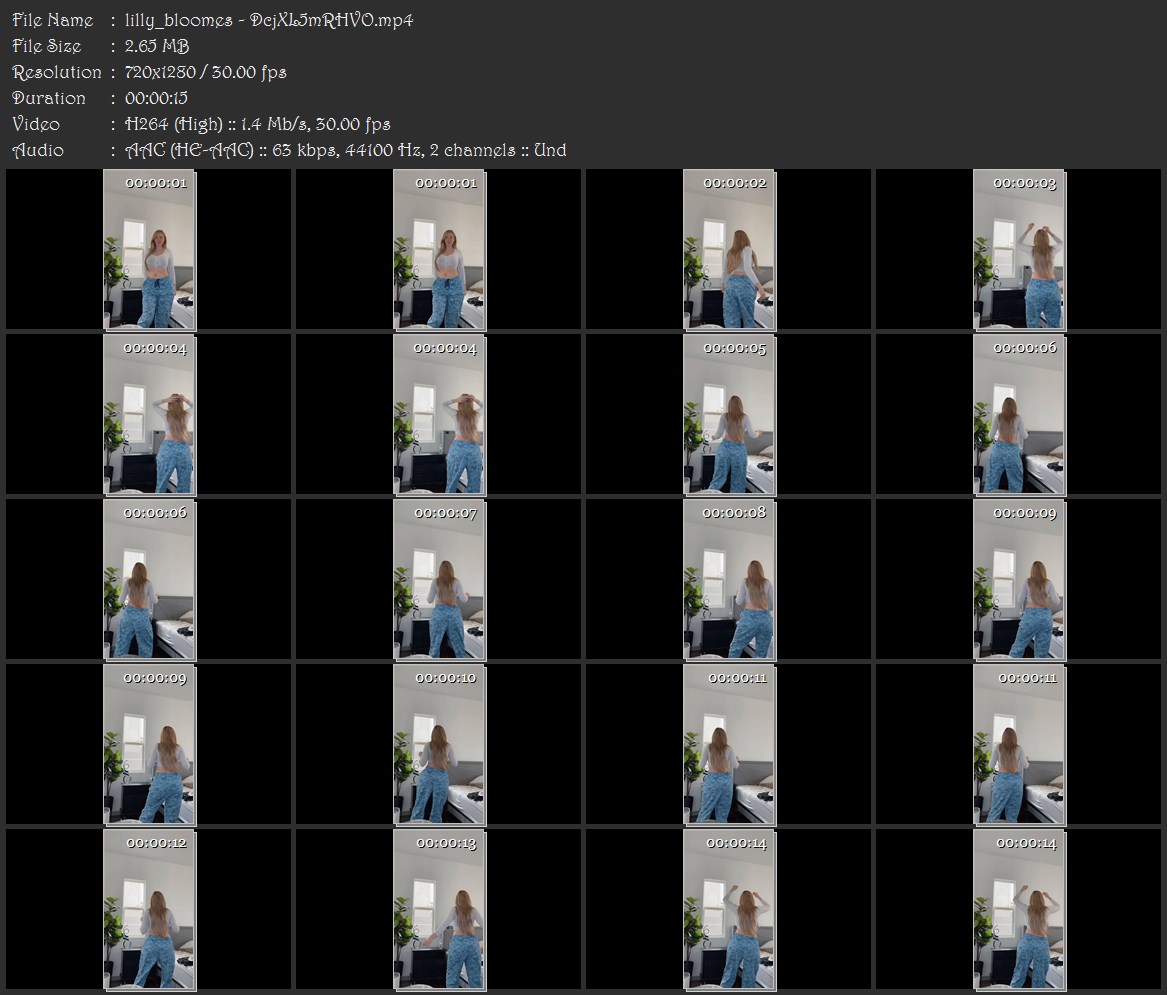Click the file name 'lilly_bloomes - DcjXL5mRHVO.mp4'

(x=269, y=20)
